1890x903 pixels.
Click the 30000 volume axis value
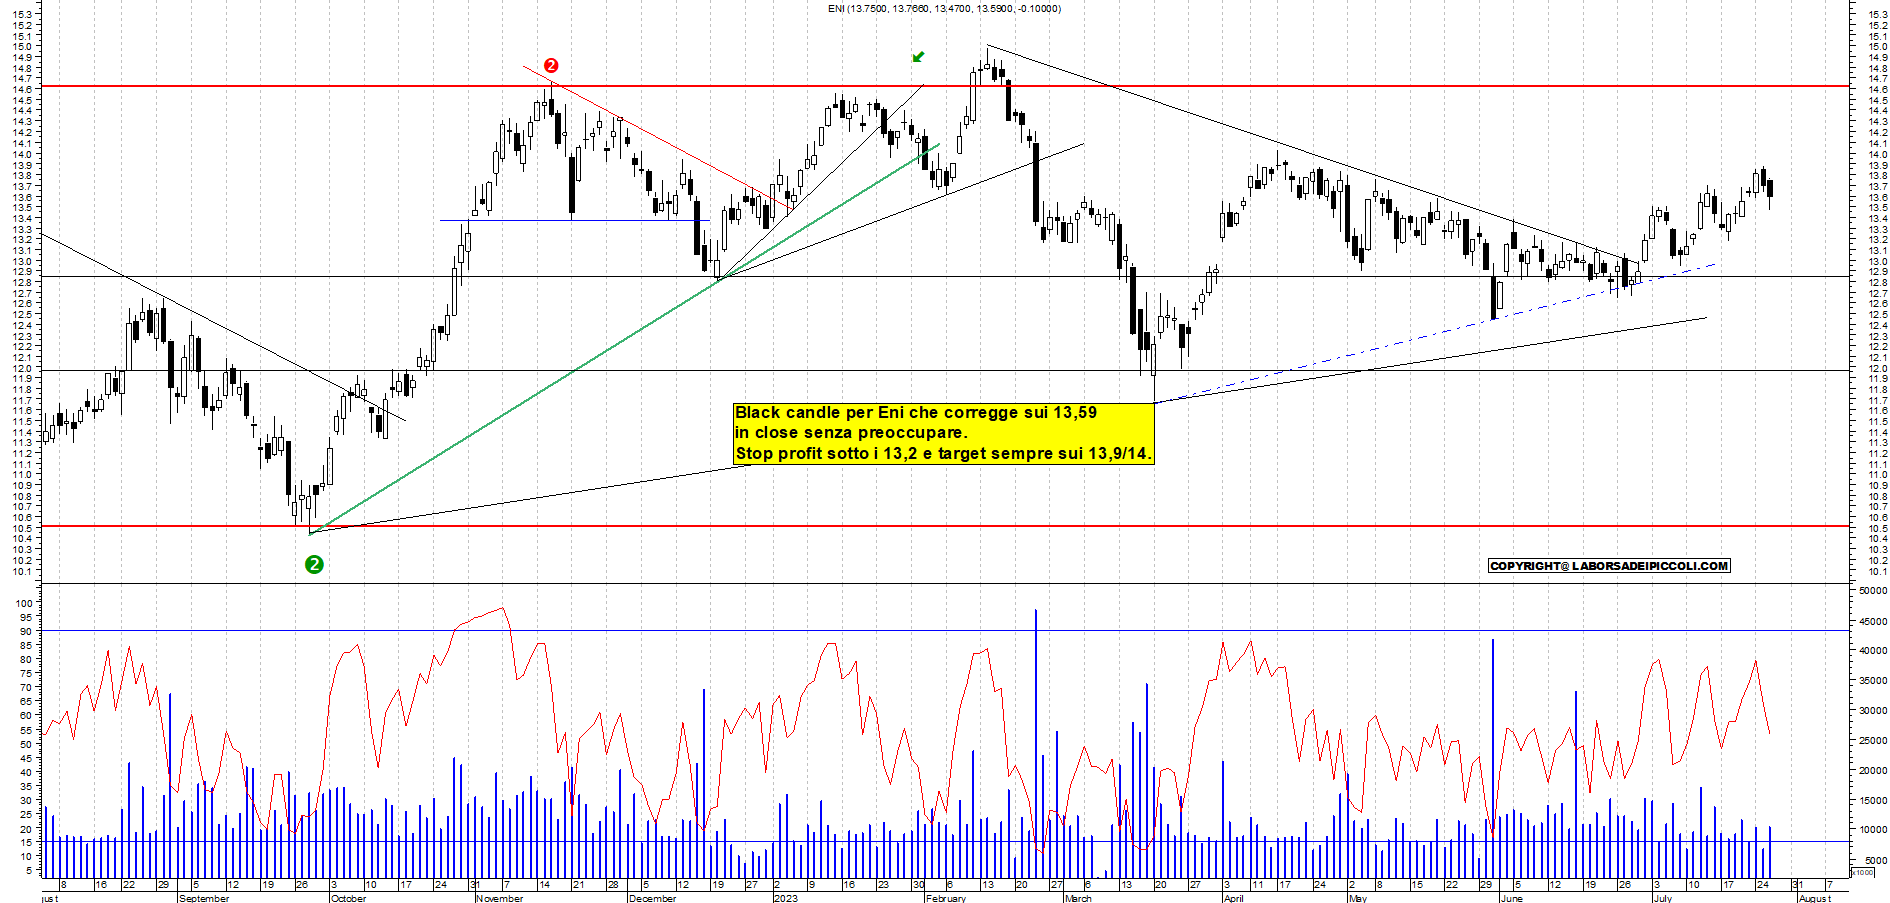(1872, 710)
